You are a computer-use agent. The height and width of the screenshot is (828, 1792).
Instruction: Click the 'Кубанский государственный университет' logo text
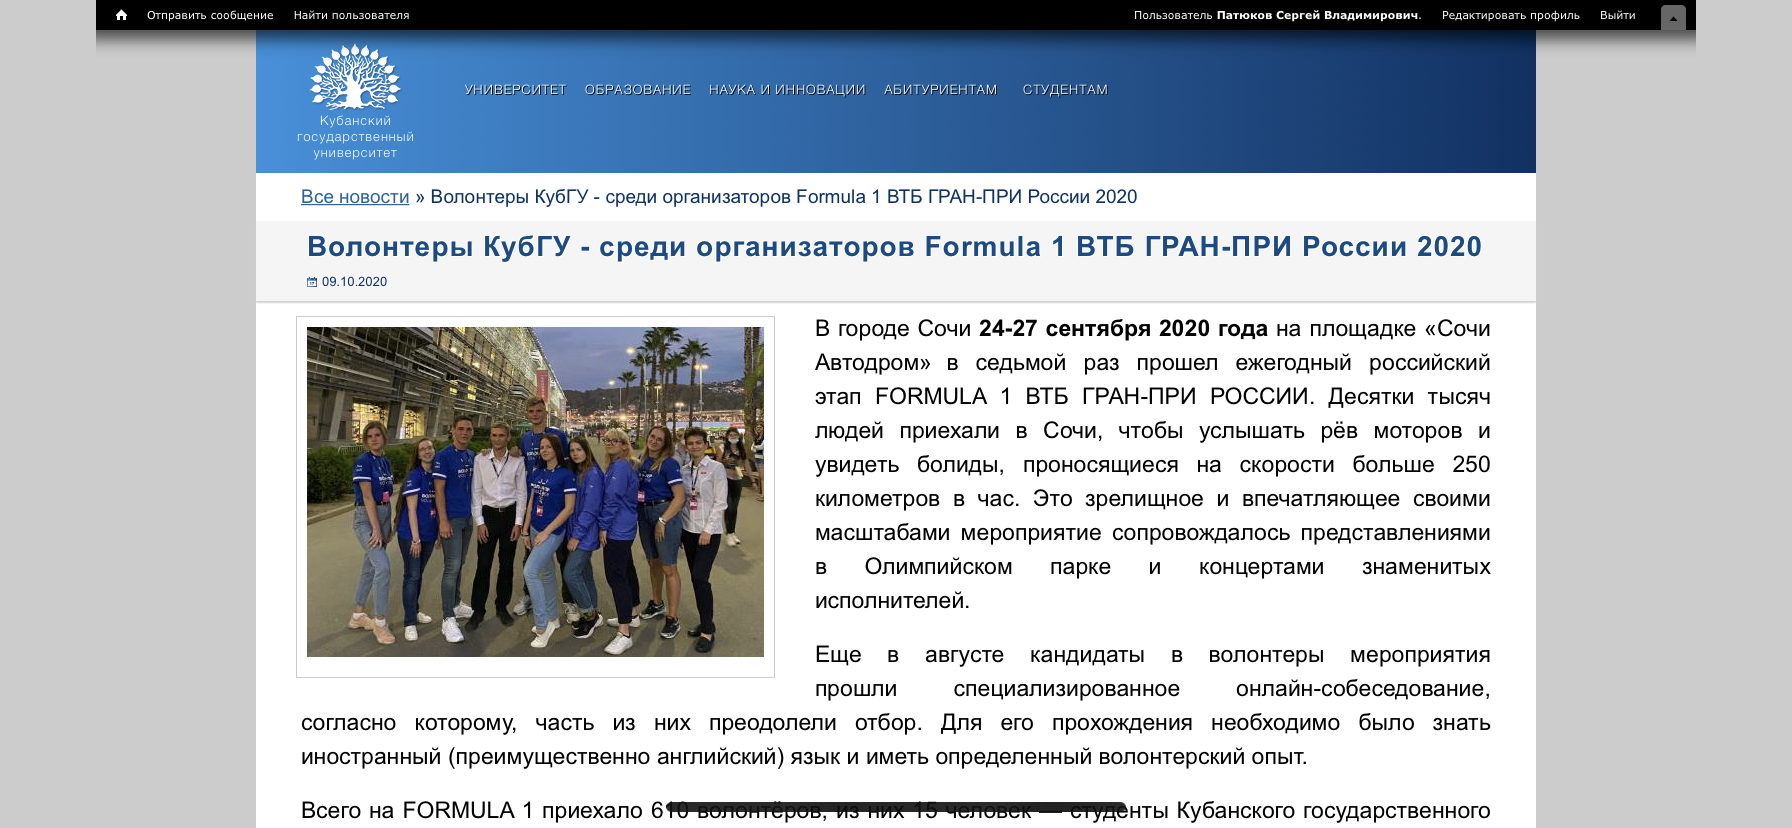tap(355, 137)
